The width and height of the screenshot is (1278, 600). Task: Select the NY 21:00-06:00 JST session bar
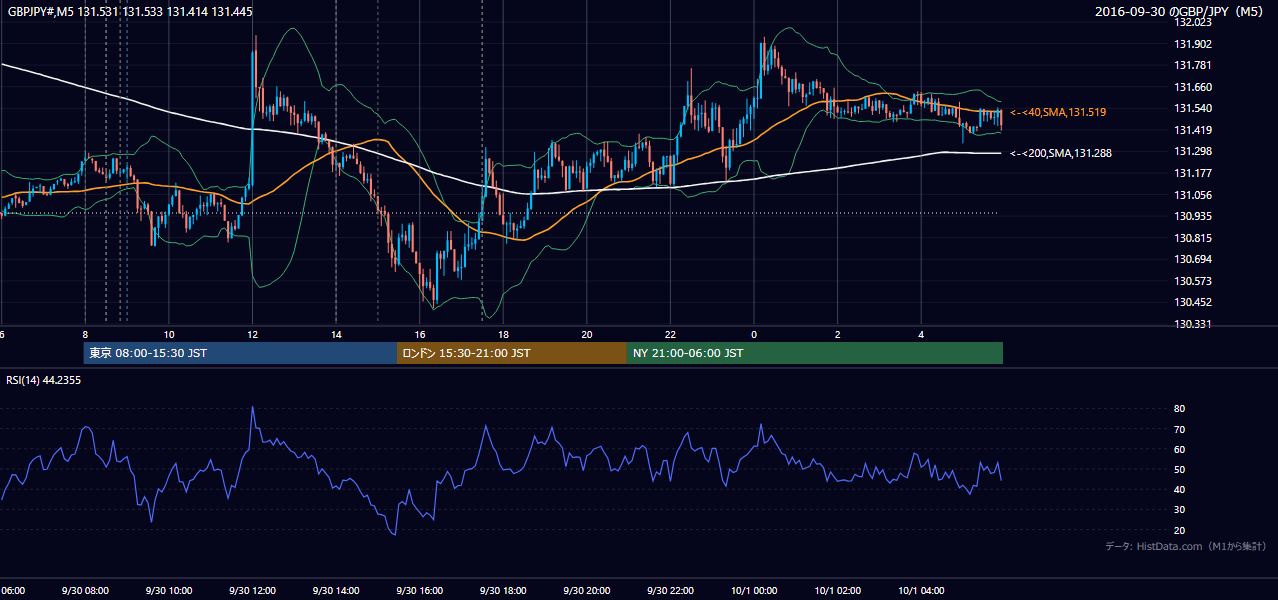815,353
